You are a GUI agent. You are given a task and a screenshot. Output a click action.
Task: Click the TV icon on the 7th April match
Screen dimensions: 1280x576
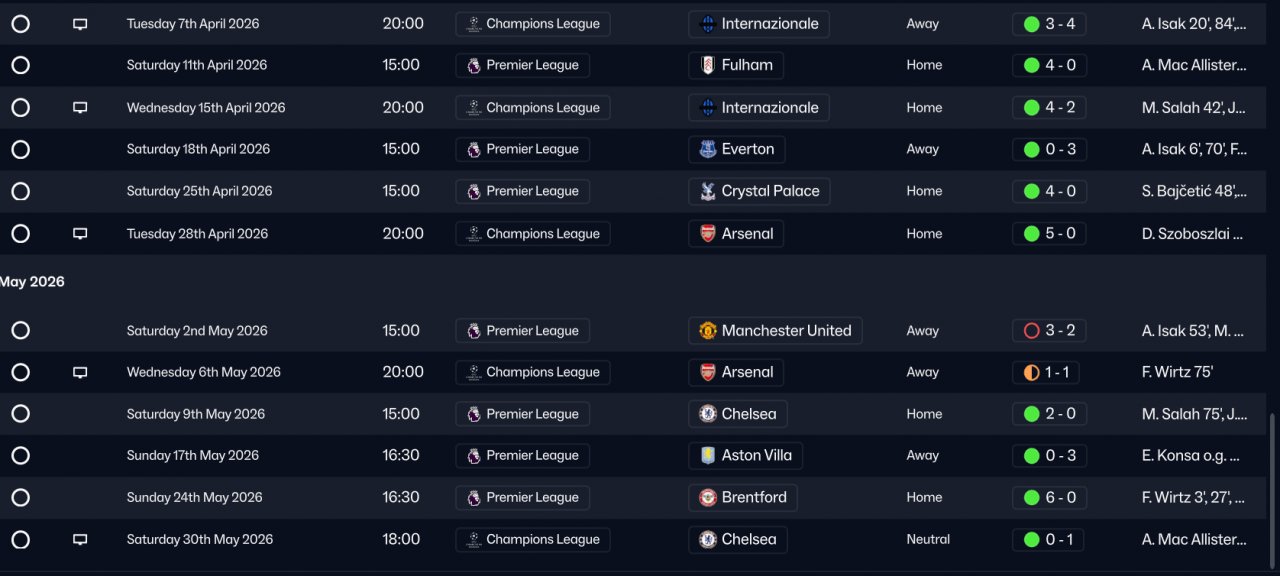click(x=80, y=24)
